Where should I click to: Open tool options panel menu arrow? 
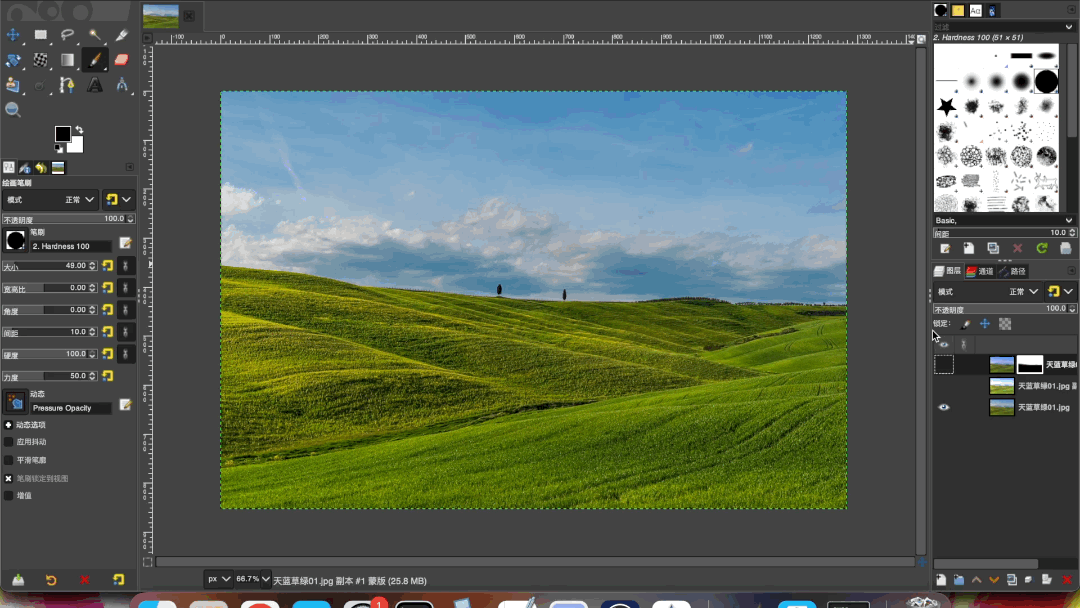(129, 167)
